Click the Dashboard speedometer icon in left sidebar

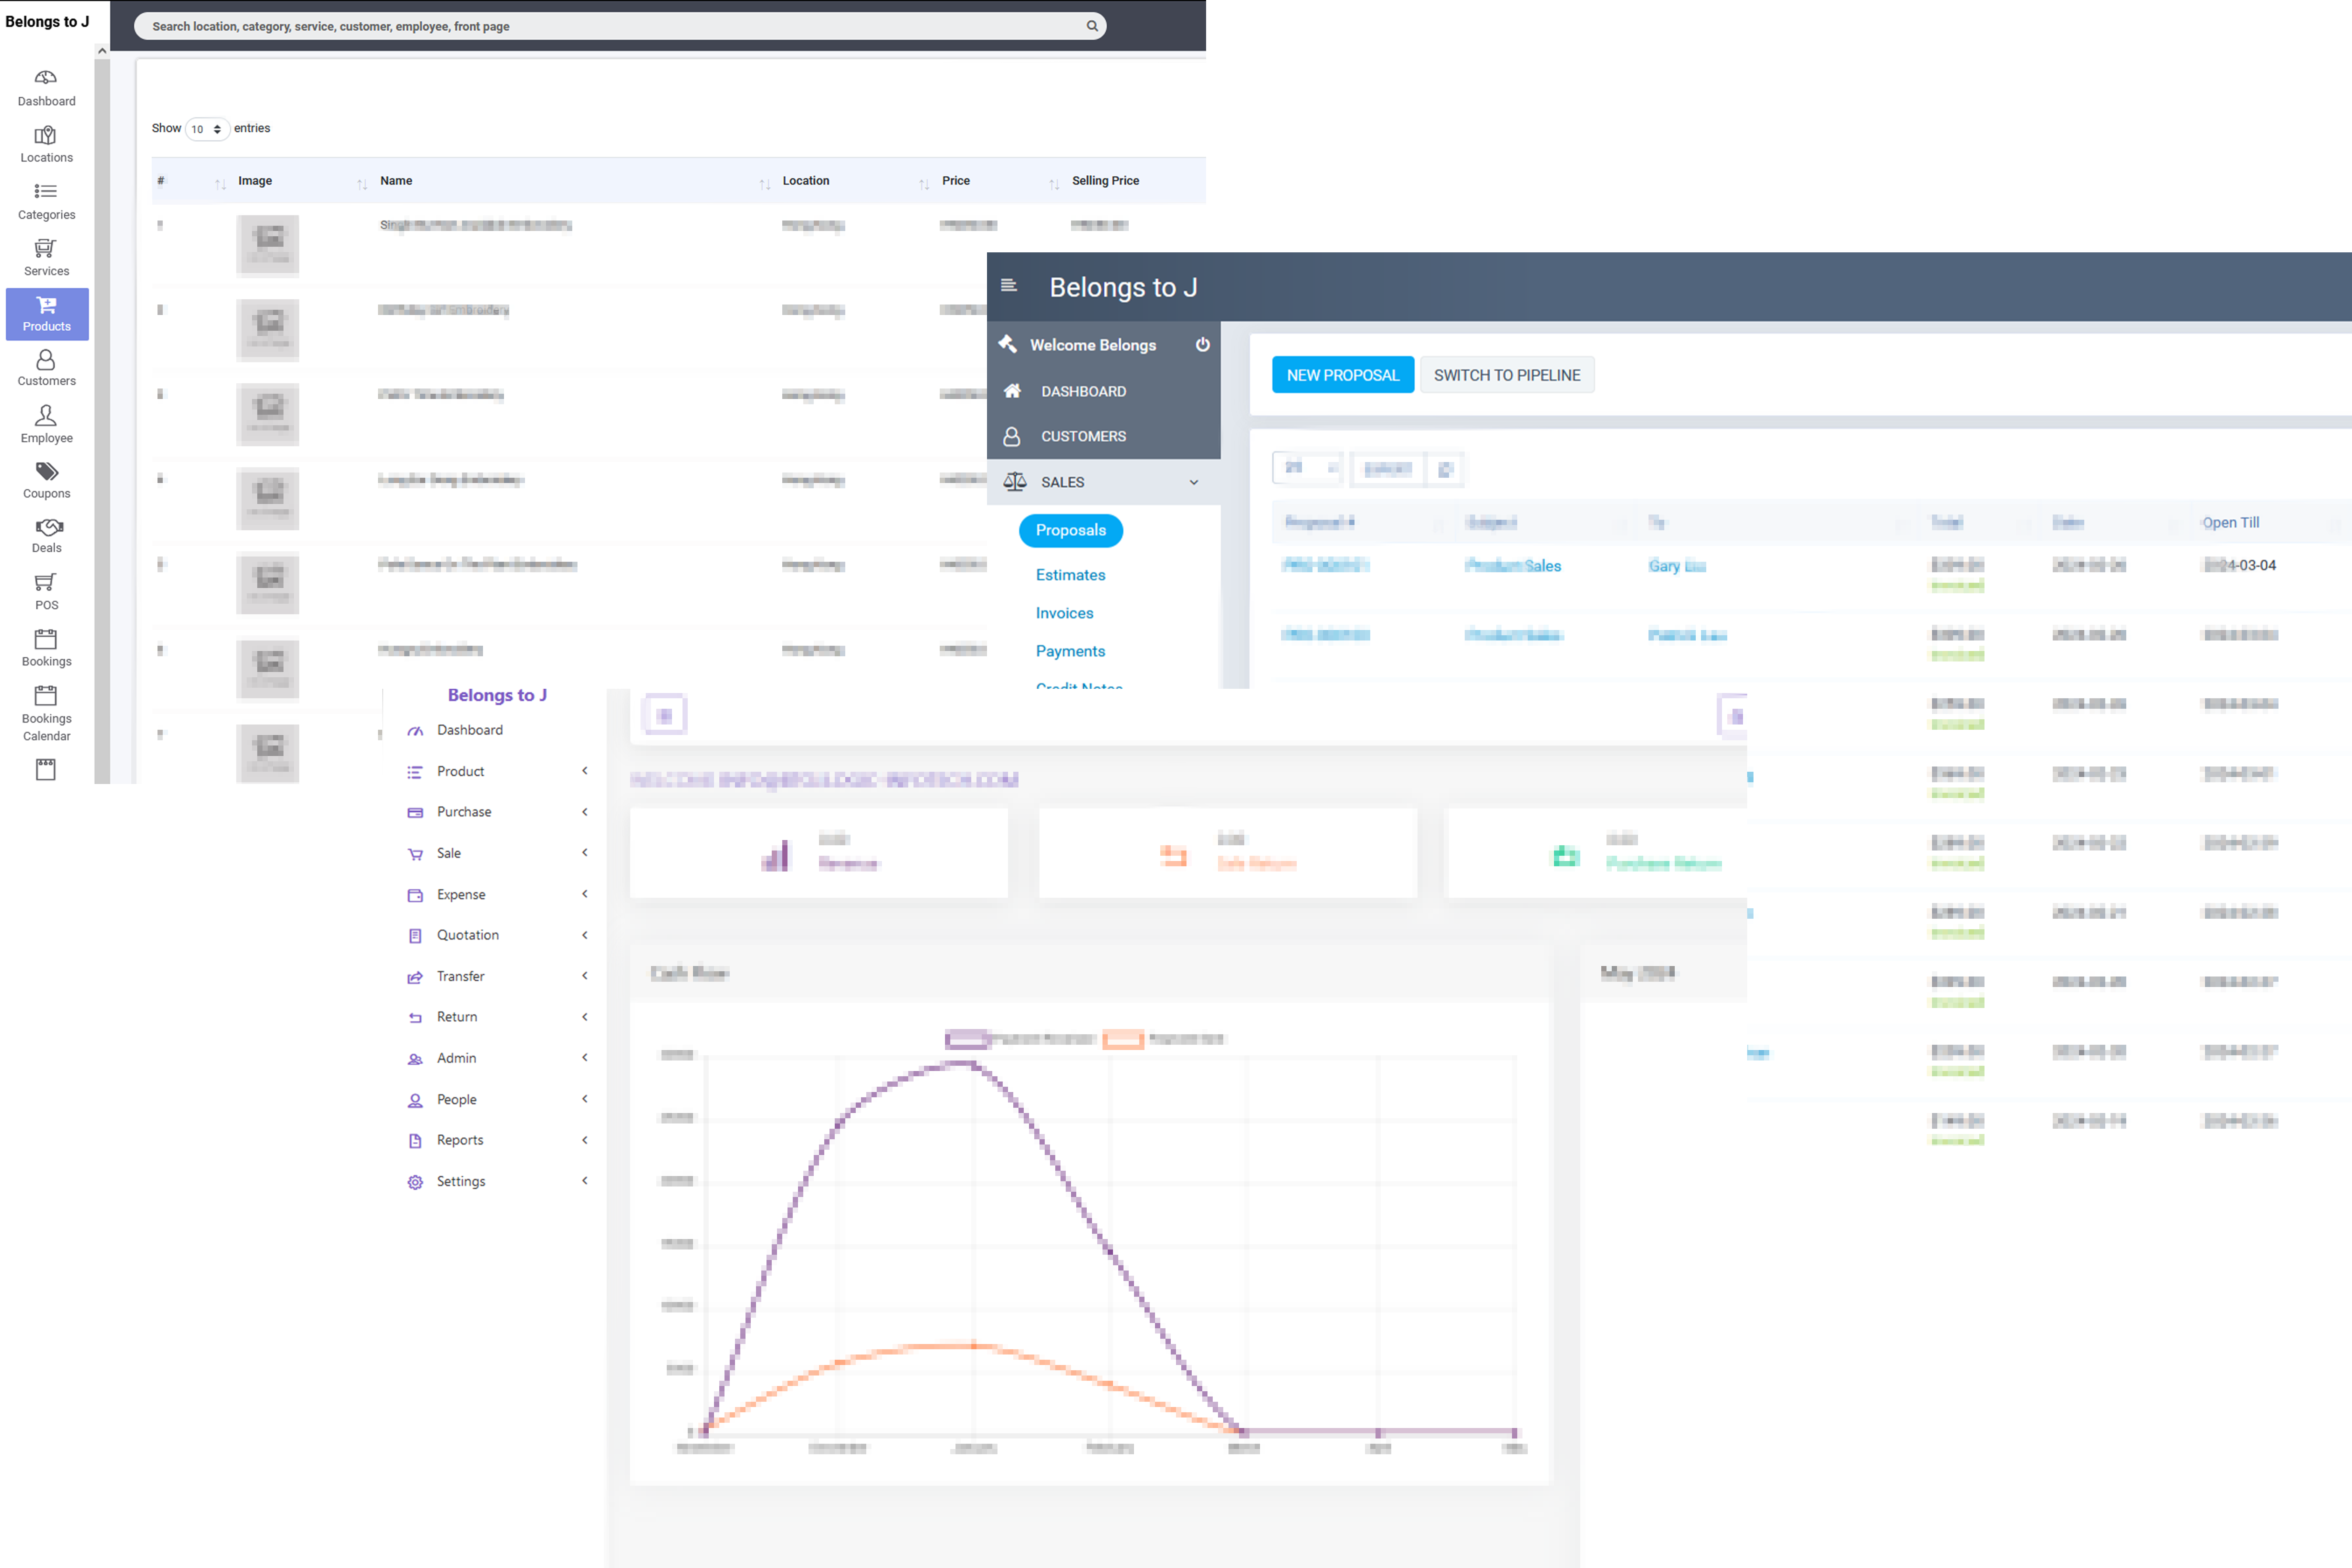pyautogui.click(x=46, y=77)
